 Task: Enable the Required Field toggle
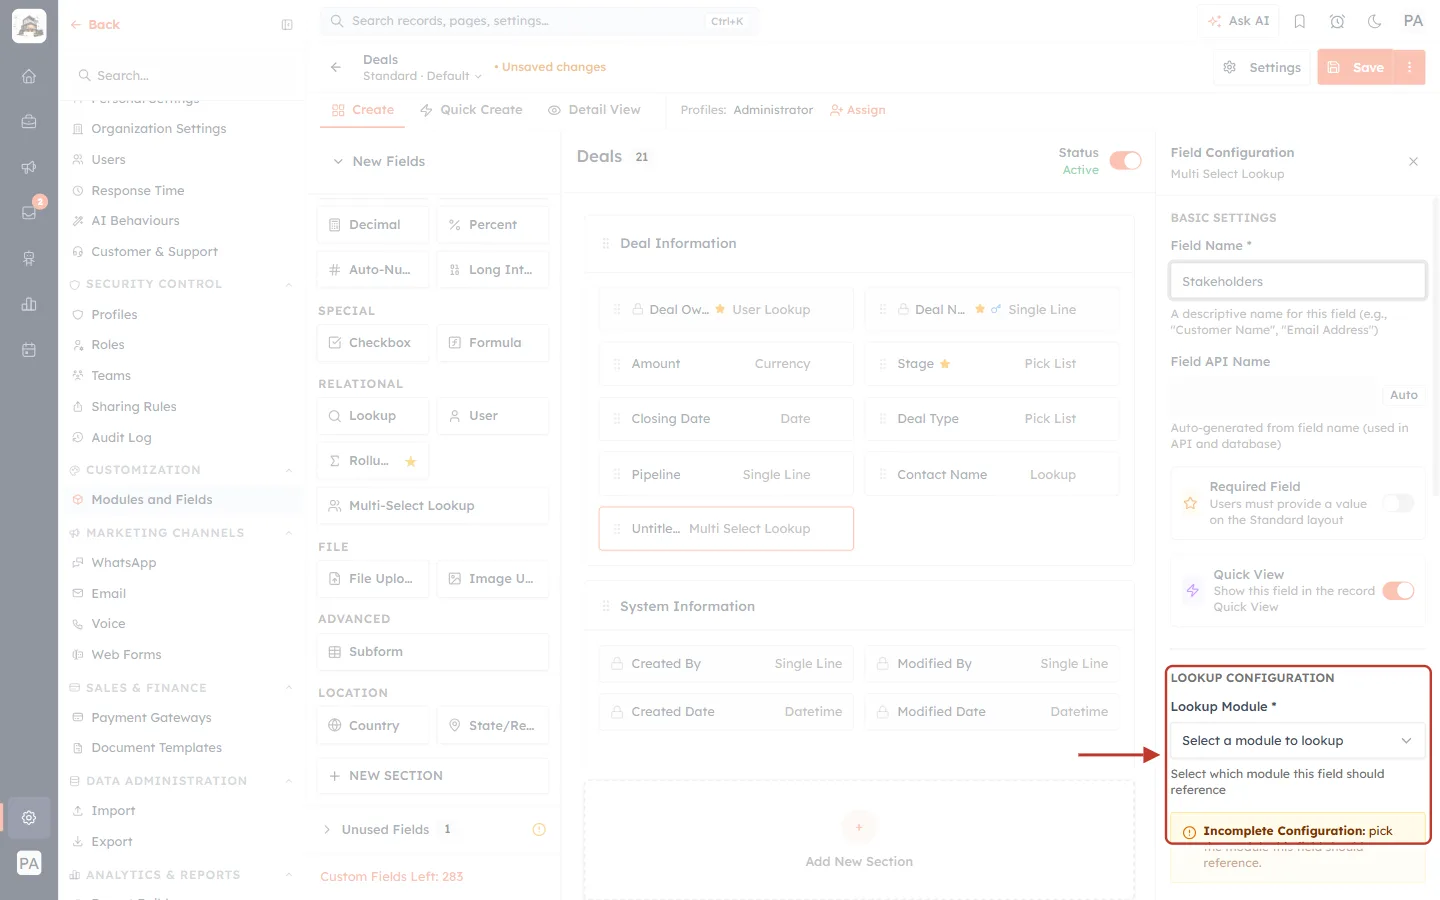[x=1398, y=503]
